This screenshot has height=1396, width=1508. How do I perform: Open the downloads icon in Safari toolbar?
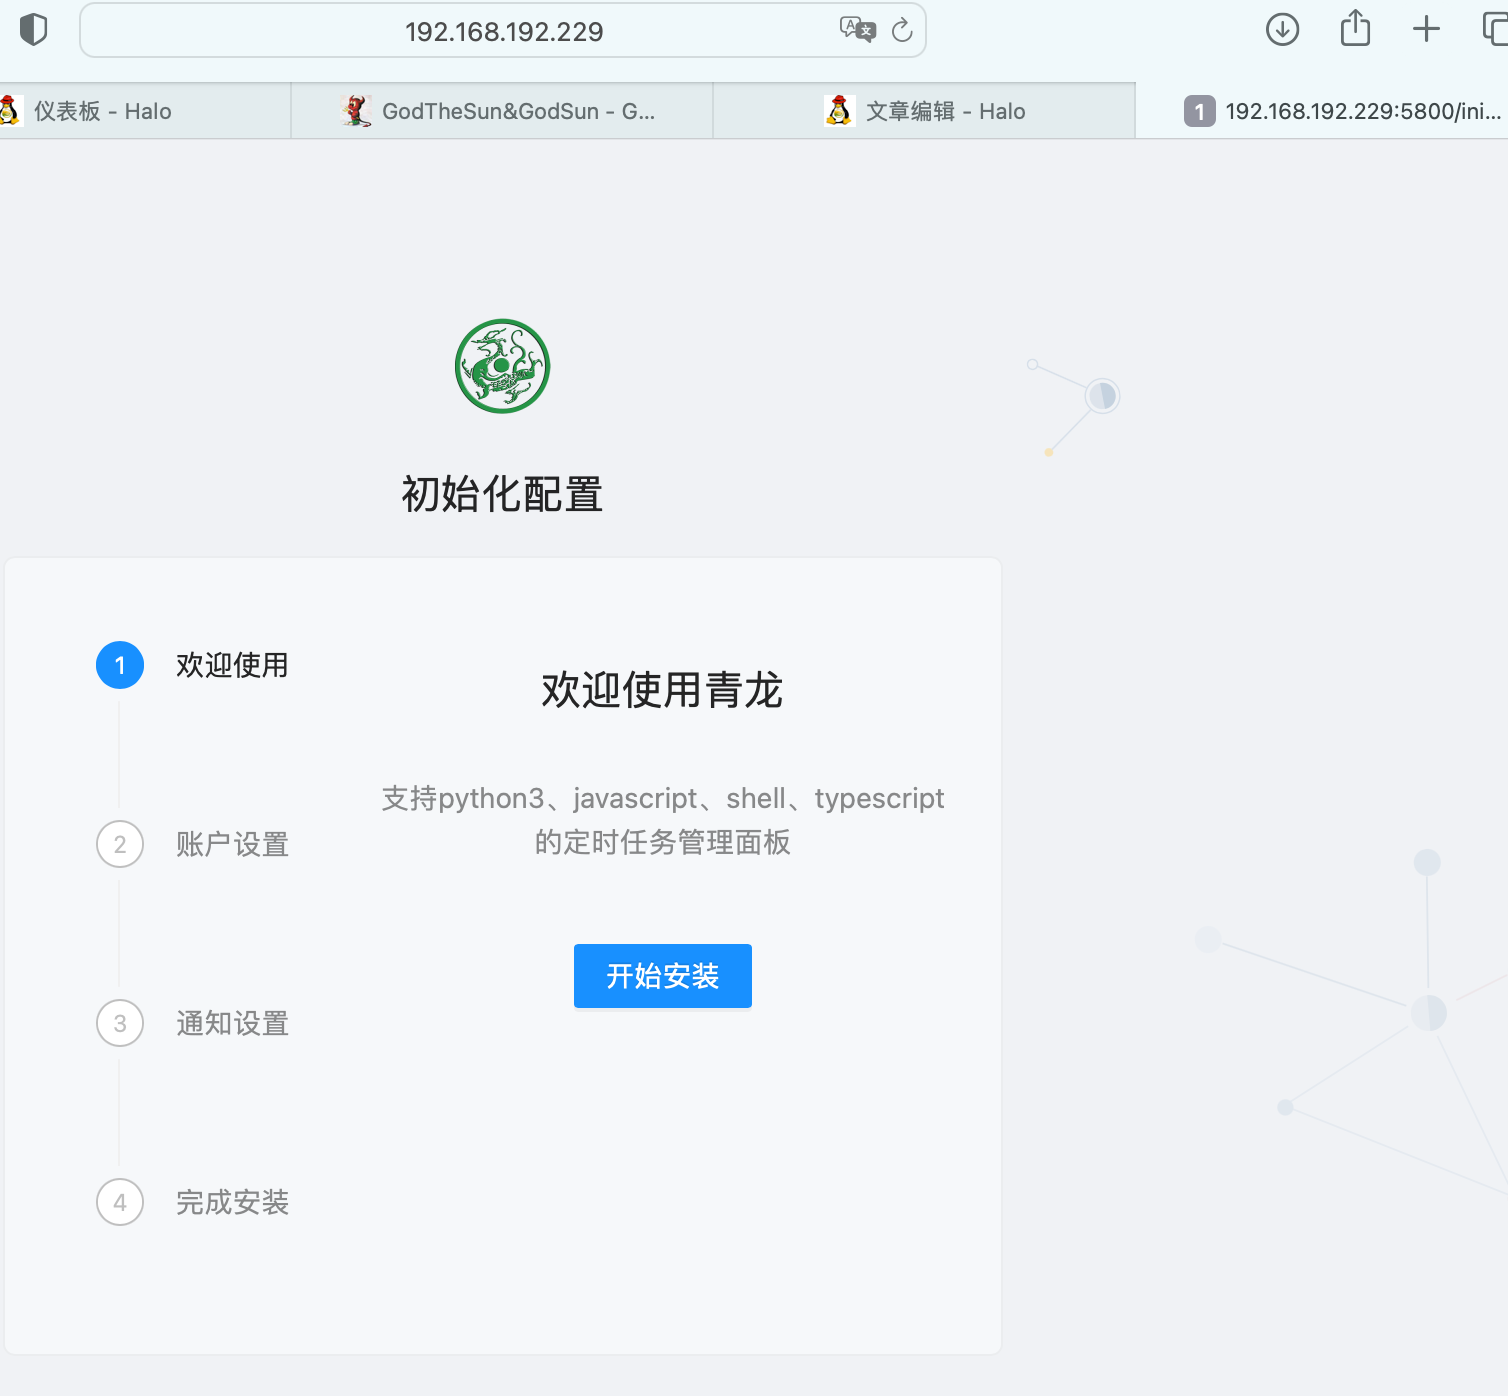click(x=1282, y=30)
